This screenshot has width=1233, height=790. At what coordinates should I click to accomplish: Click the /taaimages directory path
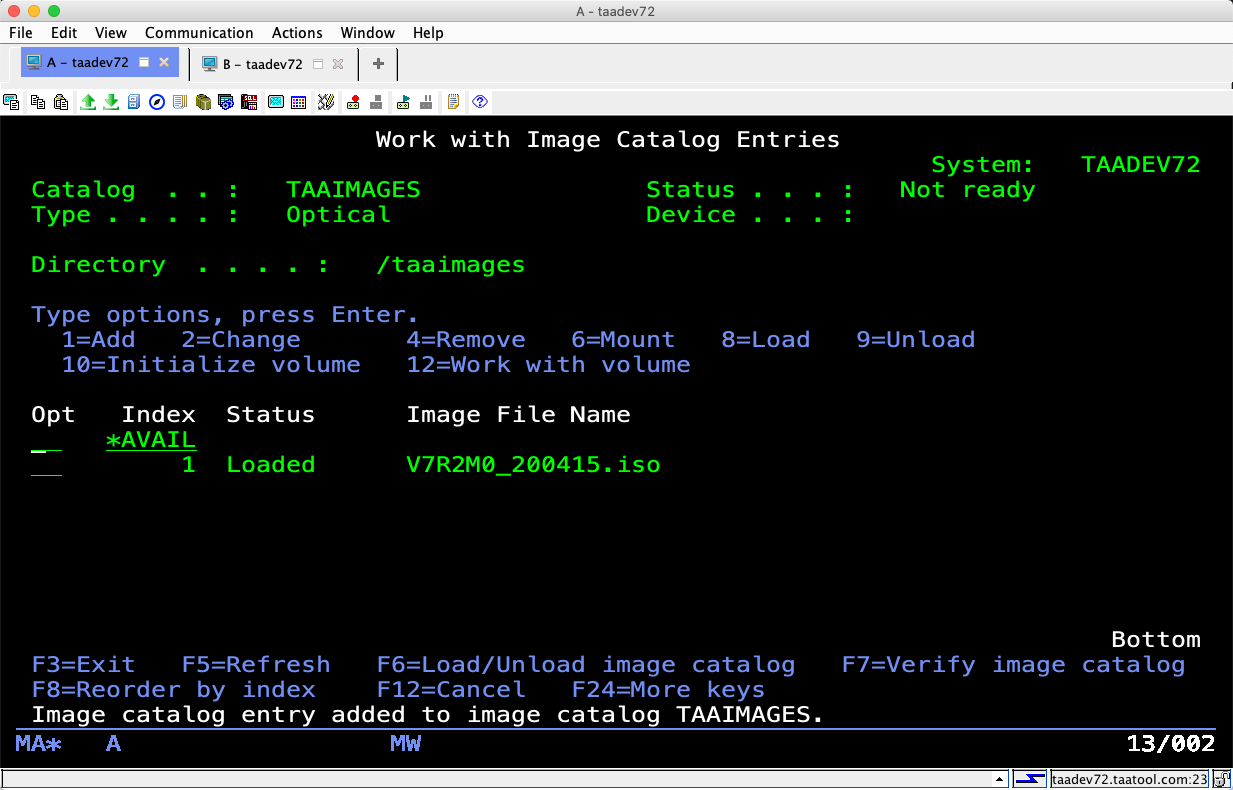click(451, 265)
